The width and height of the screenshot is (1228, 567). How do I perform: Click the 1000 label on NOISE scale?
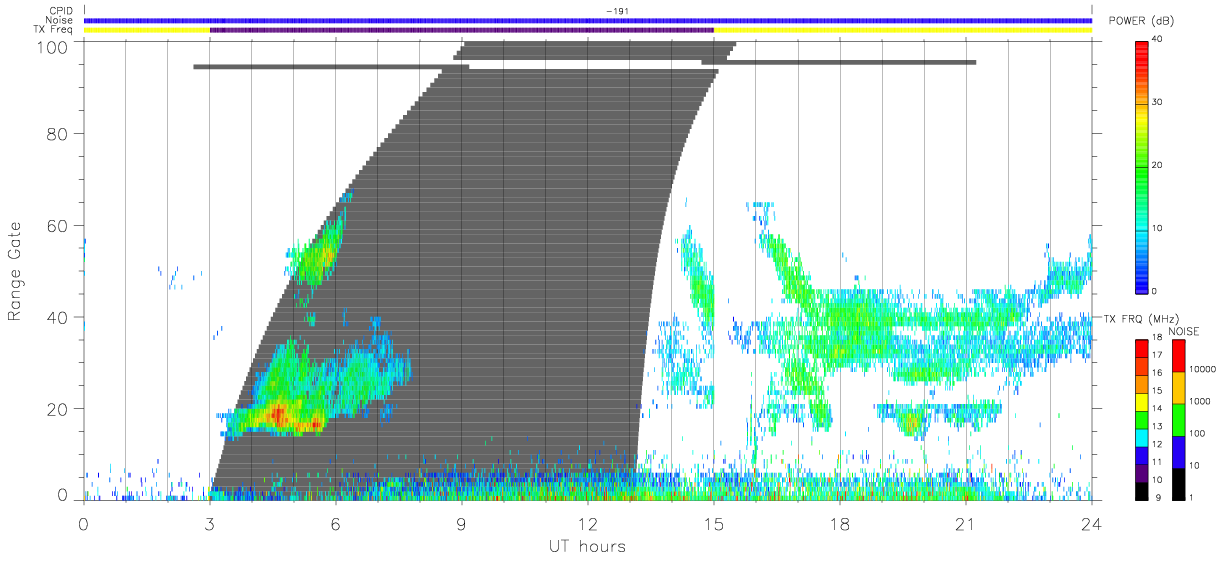click(1199, 401)
